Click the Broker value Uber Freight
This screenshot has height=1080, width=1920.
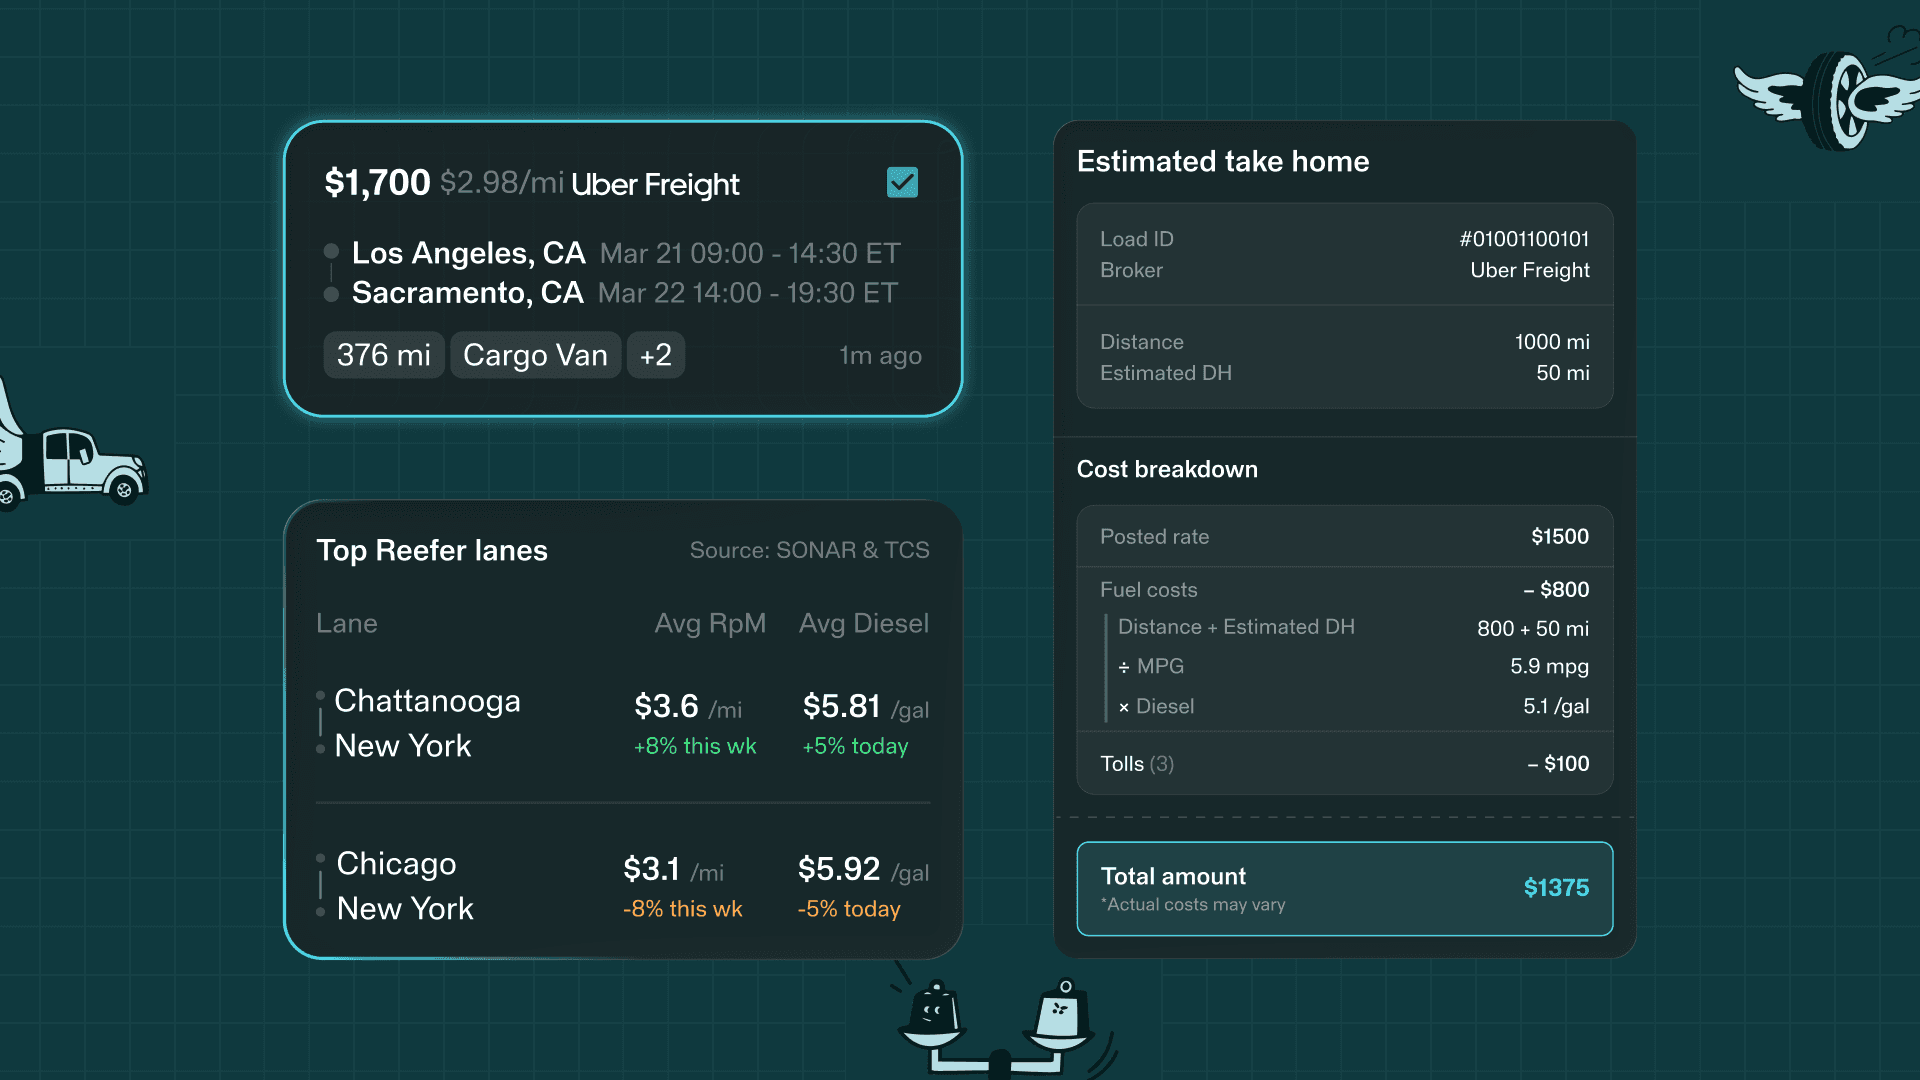click(x=1530, y=271)
